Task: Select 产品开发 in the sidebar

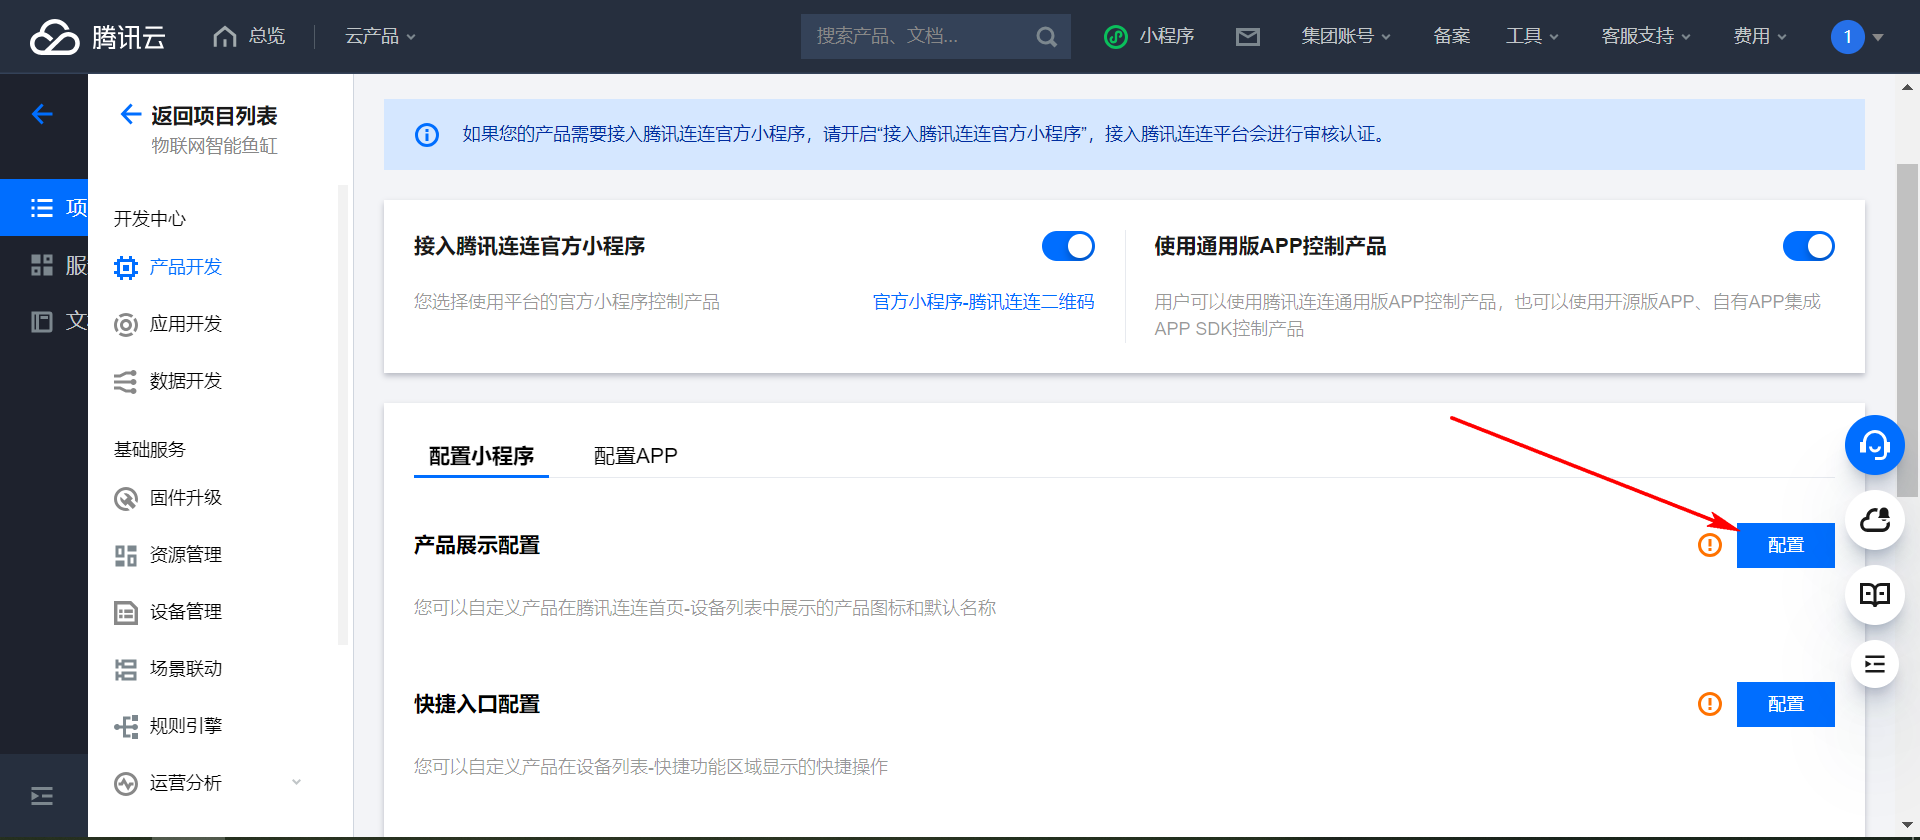Action: [186, 267]
